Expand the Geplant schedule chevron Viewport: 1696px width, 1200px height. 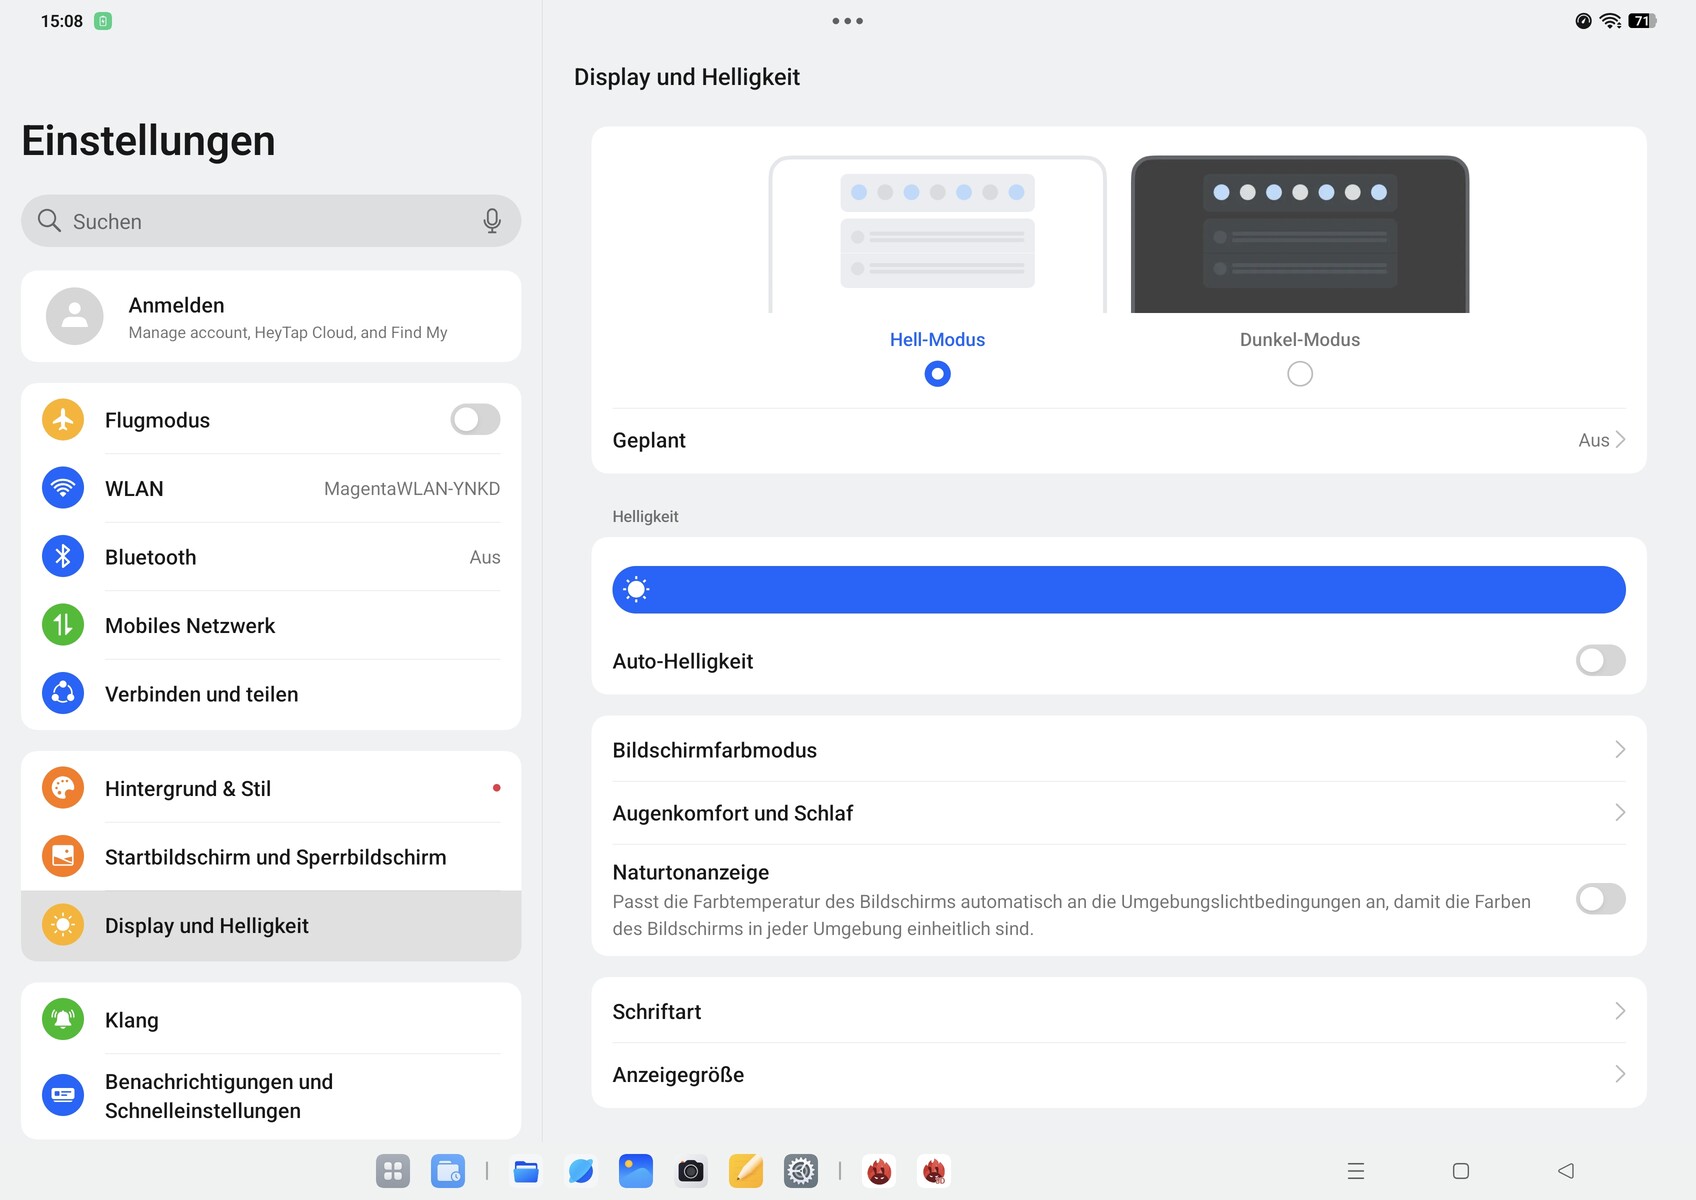point(1620,440)
